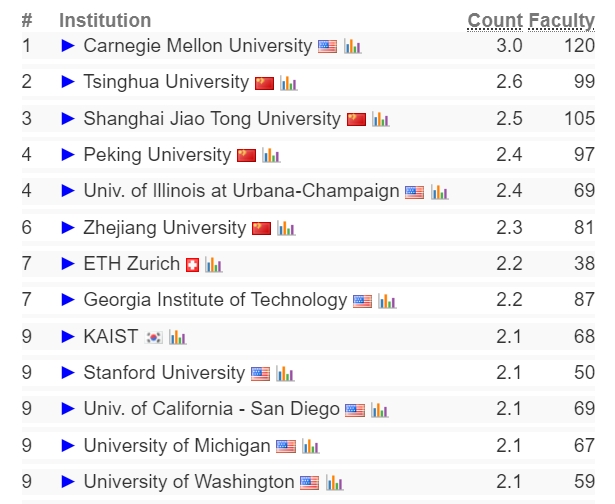Click University of Washington chart icon
This screenshot has height=504, width=615.
point(335,483)
